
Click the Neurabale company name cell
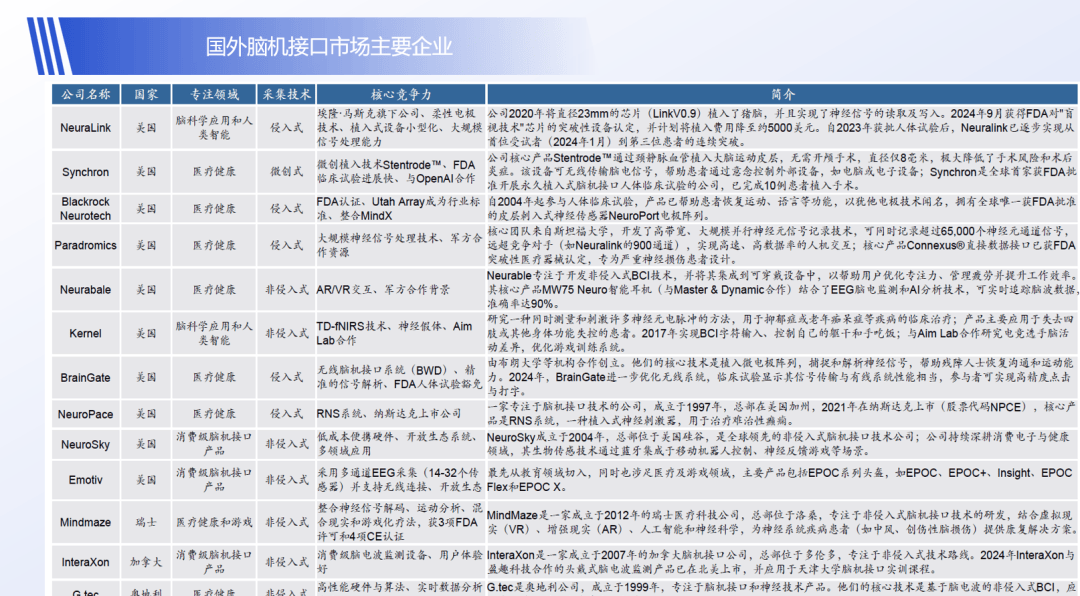point(85,289)
